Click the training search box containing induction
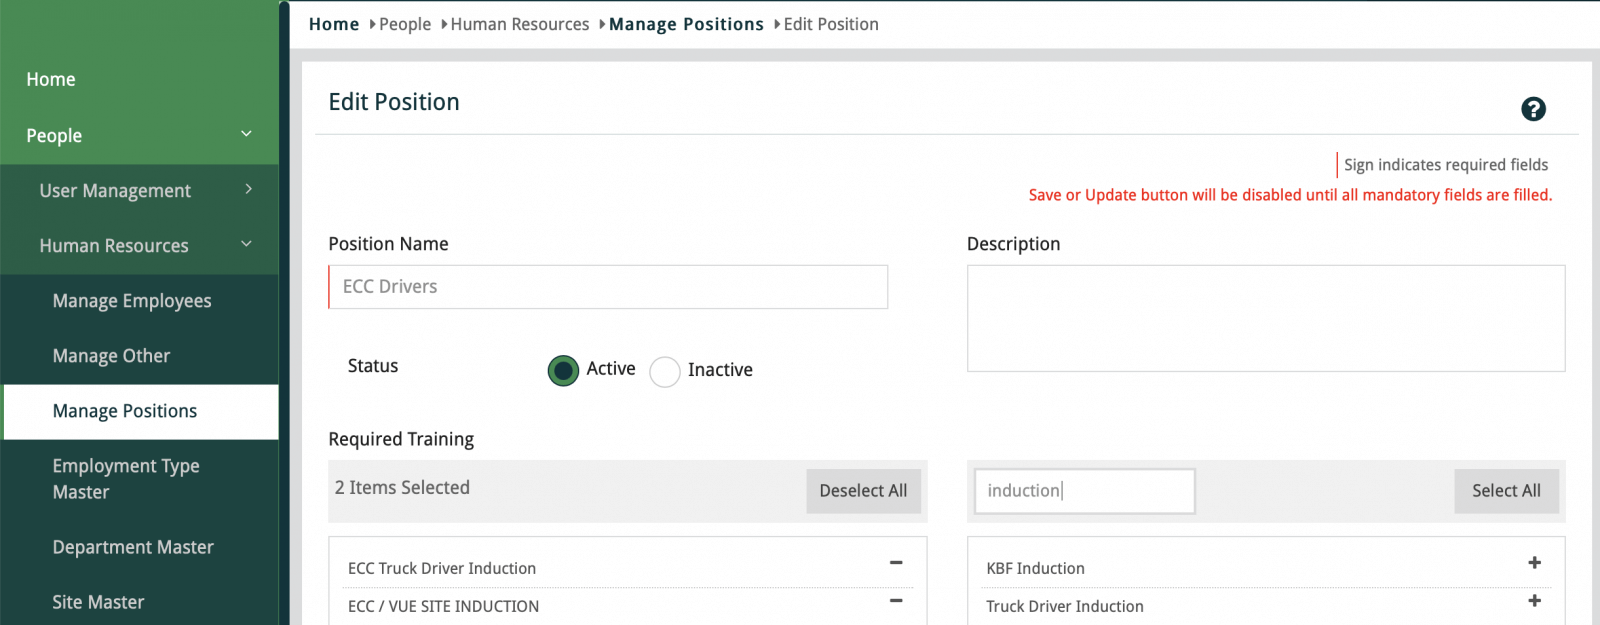 [1084, 491]
